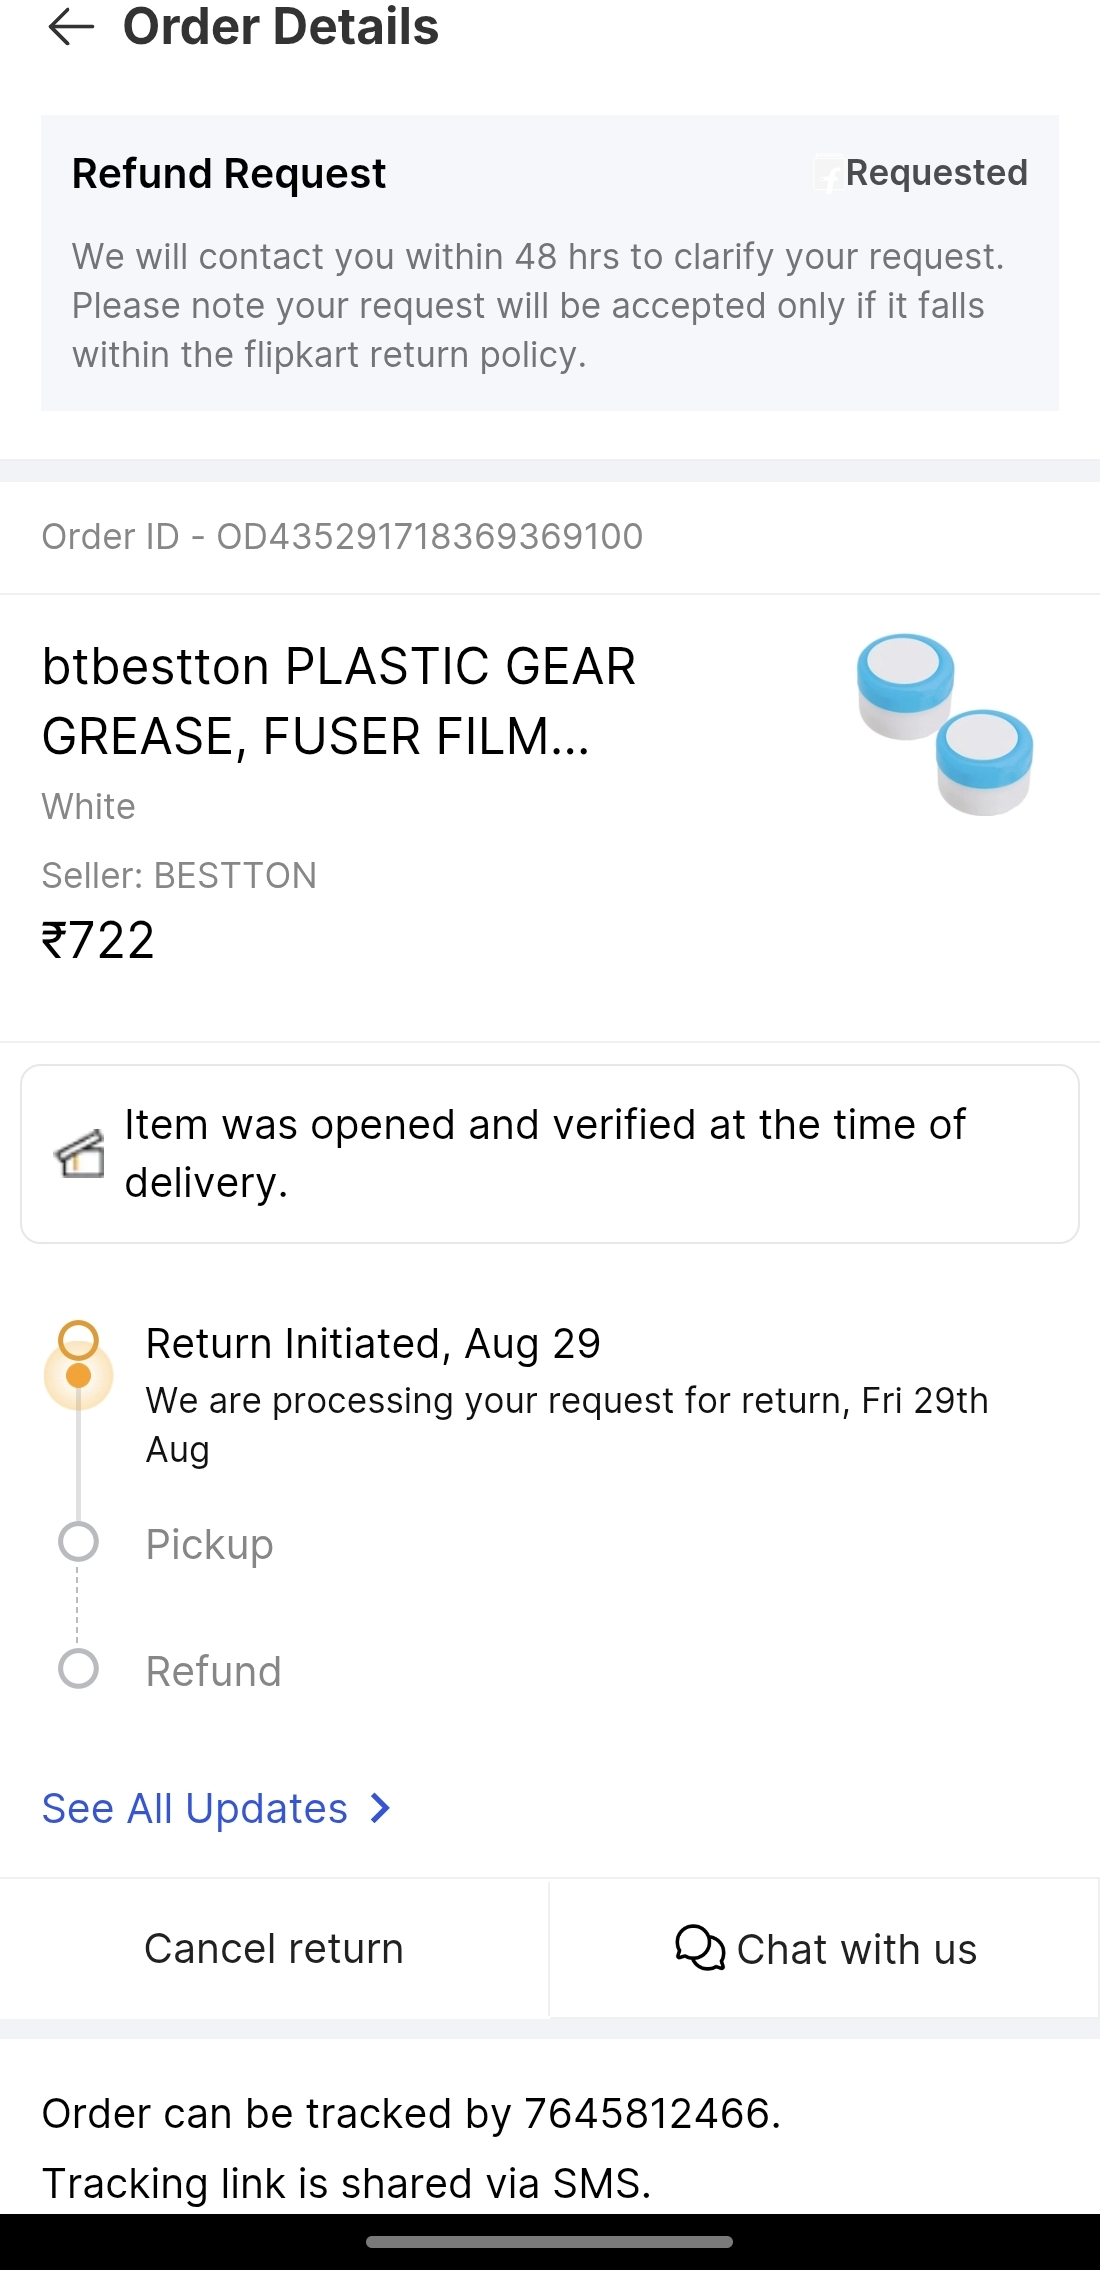Tap the Requested status icon
This screenshot has height=2270, width=1100.
tap(829, 174)
